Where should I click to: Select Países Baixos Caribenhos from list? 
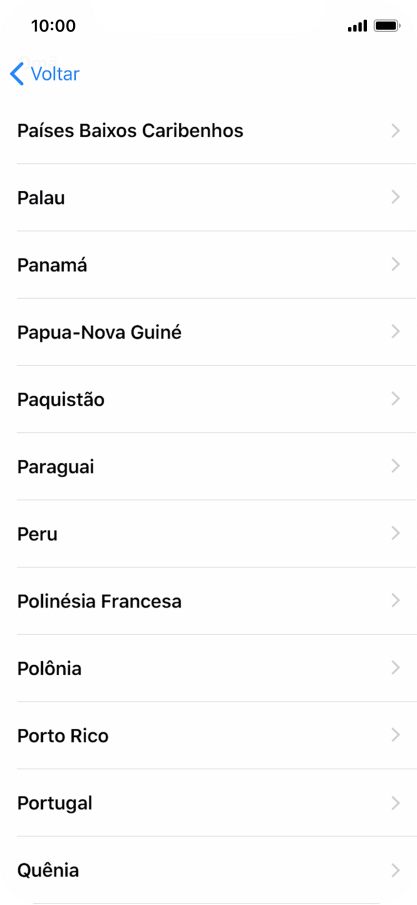(x=208, y=130)
